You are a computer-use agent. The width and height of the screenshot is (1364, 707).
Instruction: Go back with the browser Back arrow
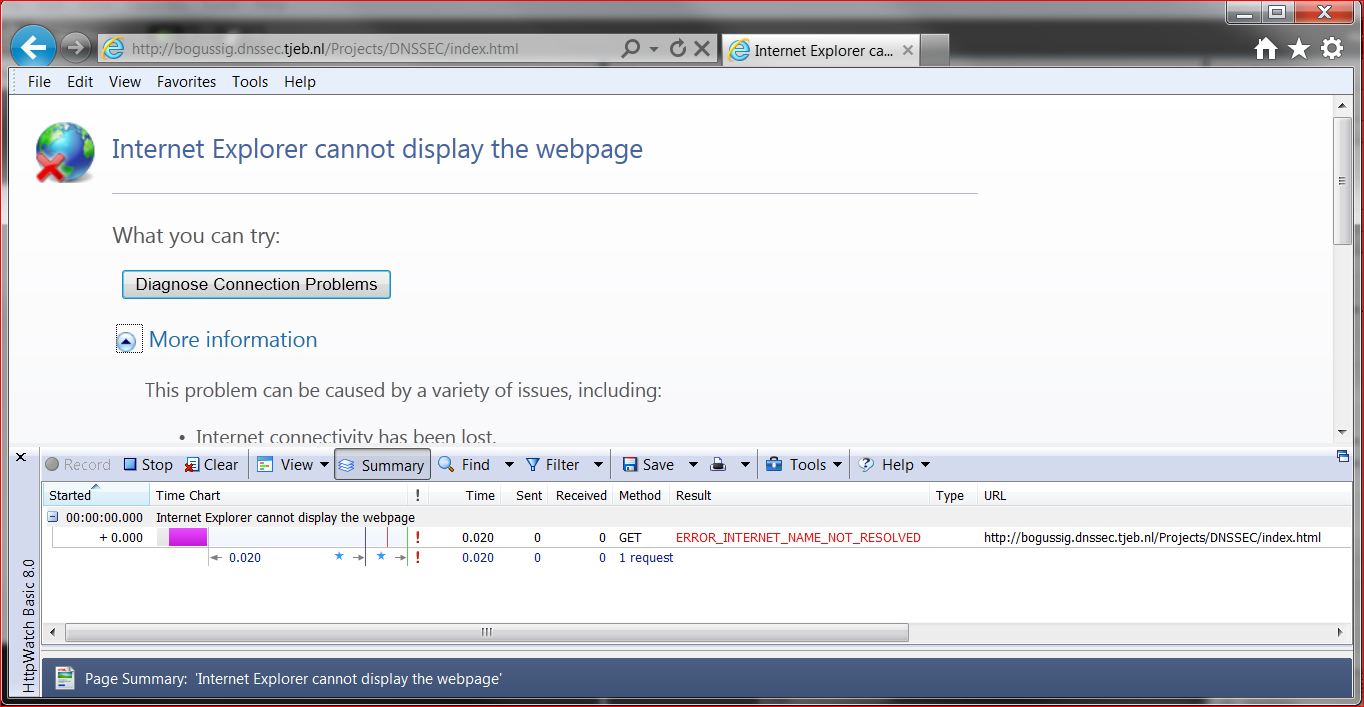pos(33,47)
